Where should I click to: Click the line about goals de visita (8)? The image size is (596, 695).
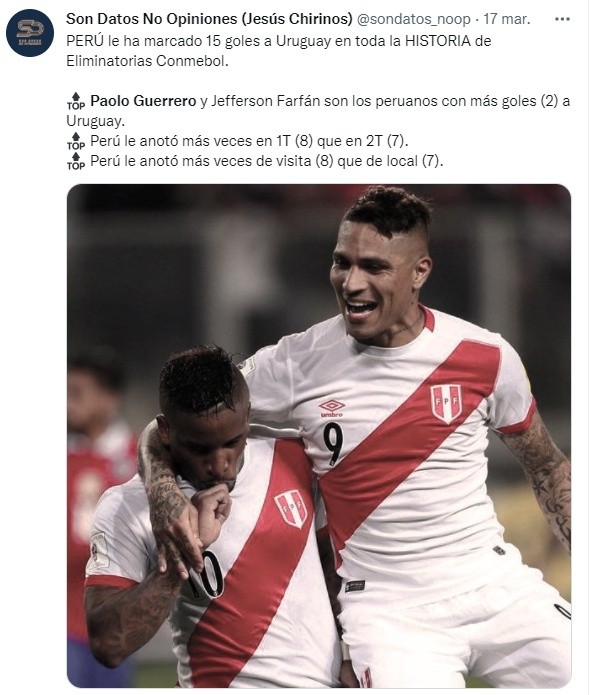point(267,161)
